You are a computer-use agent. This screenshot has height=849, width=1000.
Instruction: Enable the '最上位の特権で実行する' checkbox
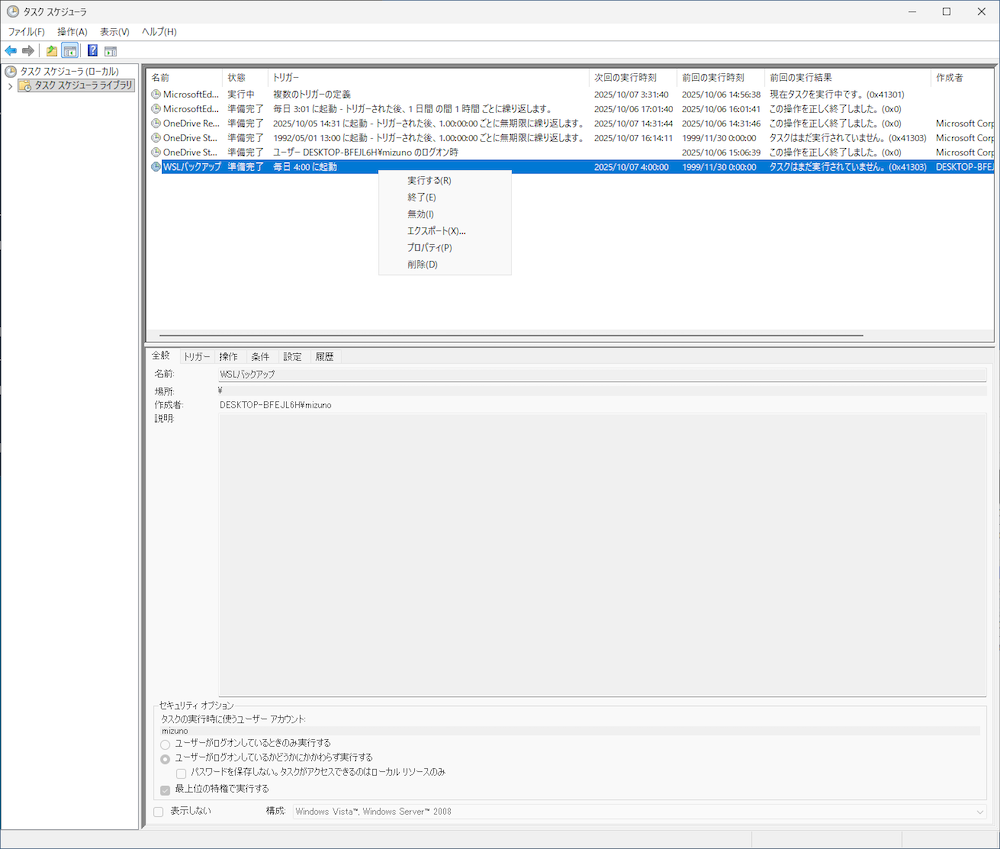click(x=166, y=789)
